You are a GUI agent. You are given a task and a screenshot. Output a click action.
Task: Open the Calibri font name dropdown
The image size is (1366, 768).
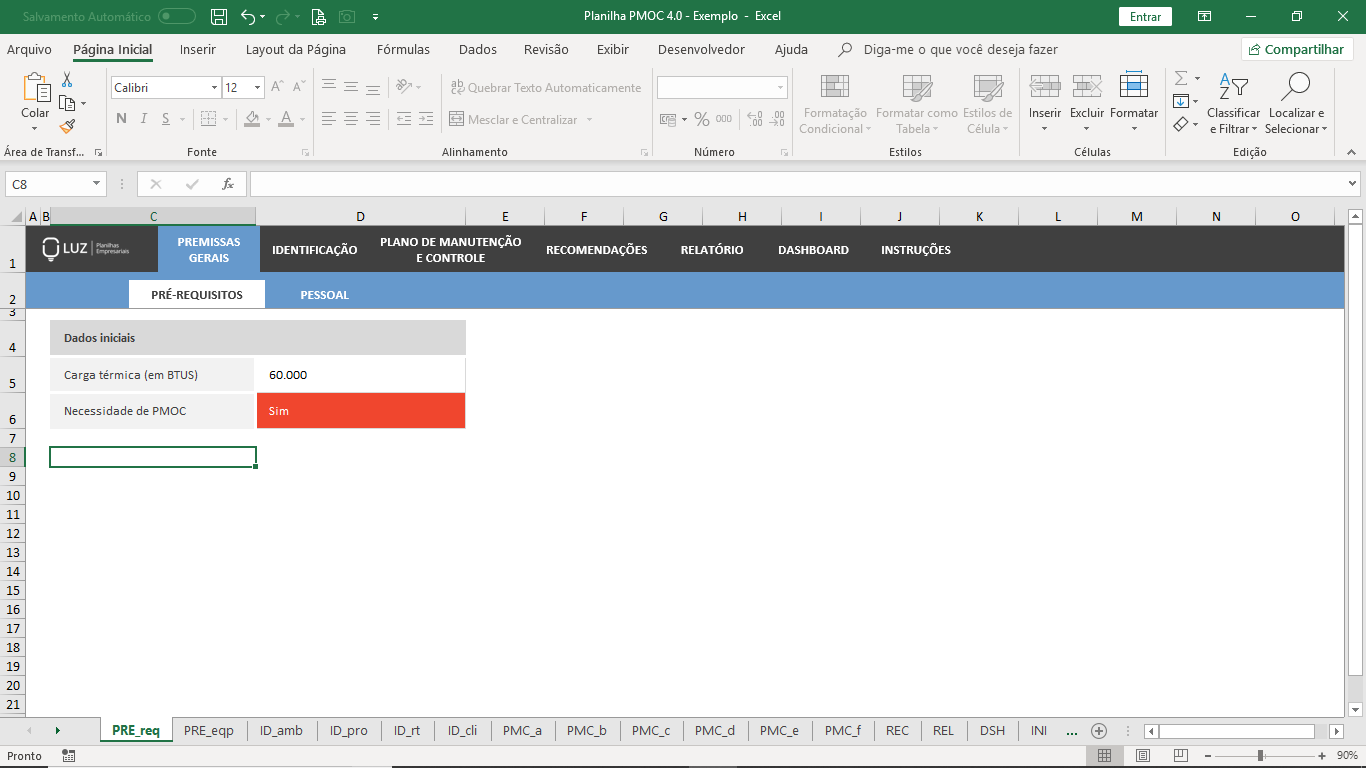(x=214, y=88)
